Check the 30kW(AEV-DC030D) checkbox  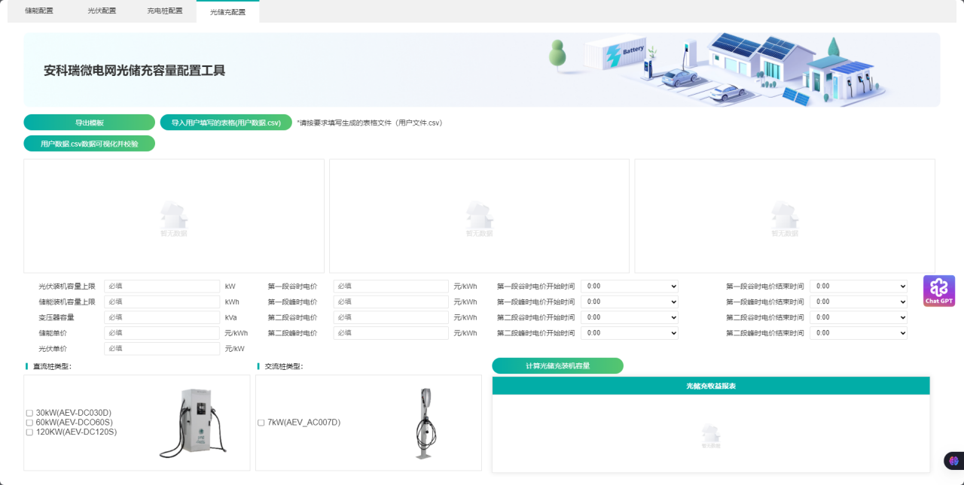(30, 413)
